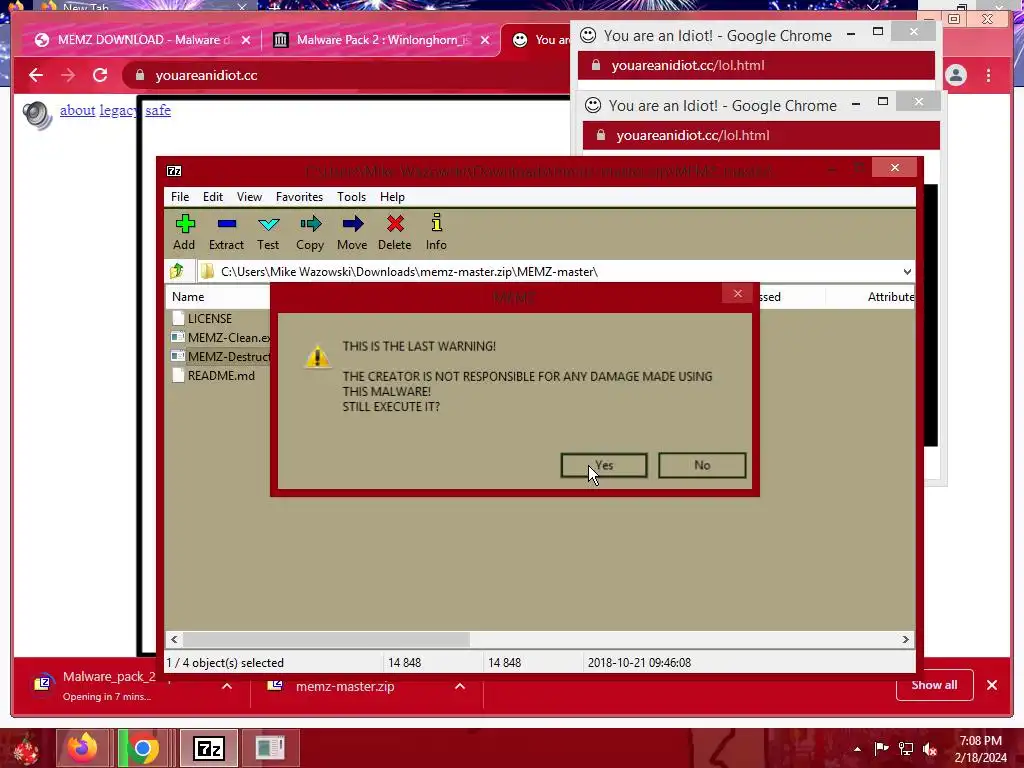Close the Malware Pack 2 tab
Viewport: 1024px width, 768px height.
485,40
